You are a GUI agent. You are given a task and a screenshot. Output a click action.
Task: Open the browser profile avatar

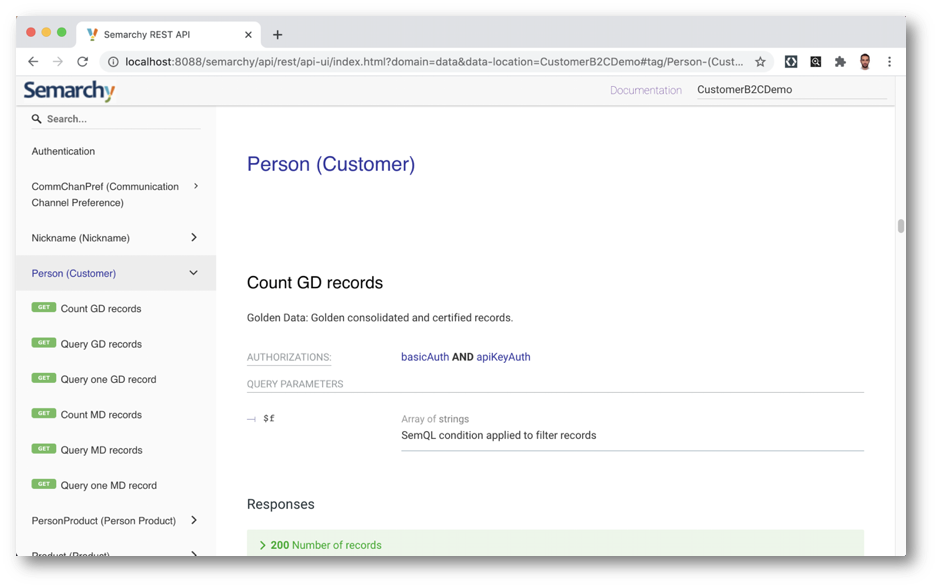pos(865,61)
